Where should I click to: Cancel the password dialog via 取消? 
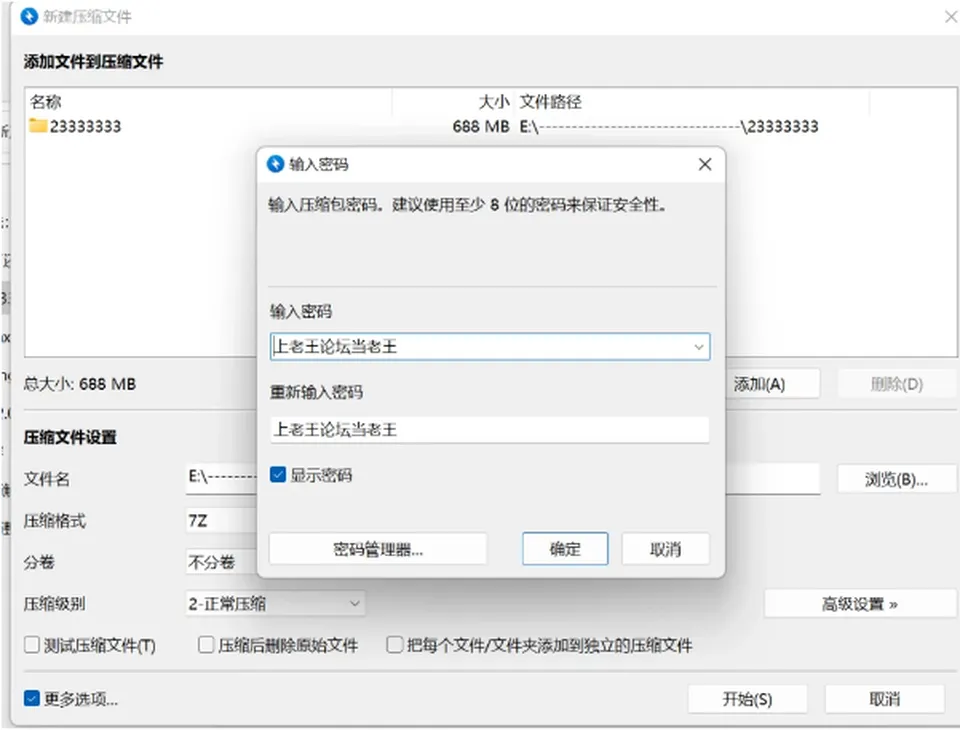click(666, 549)
